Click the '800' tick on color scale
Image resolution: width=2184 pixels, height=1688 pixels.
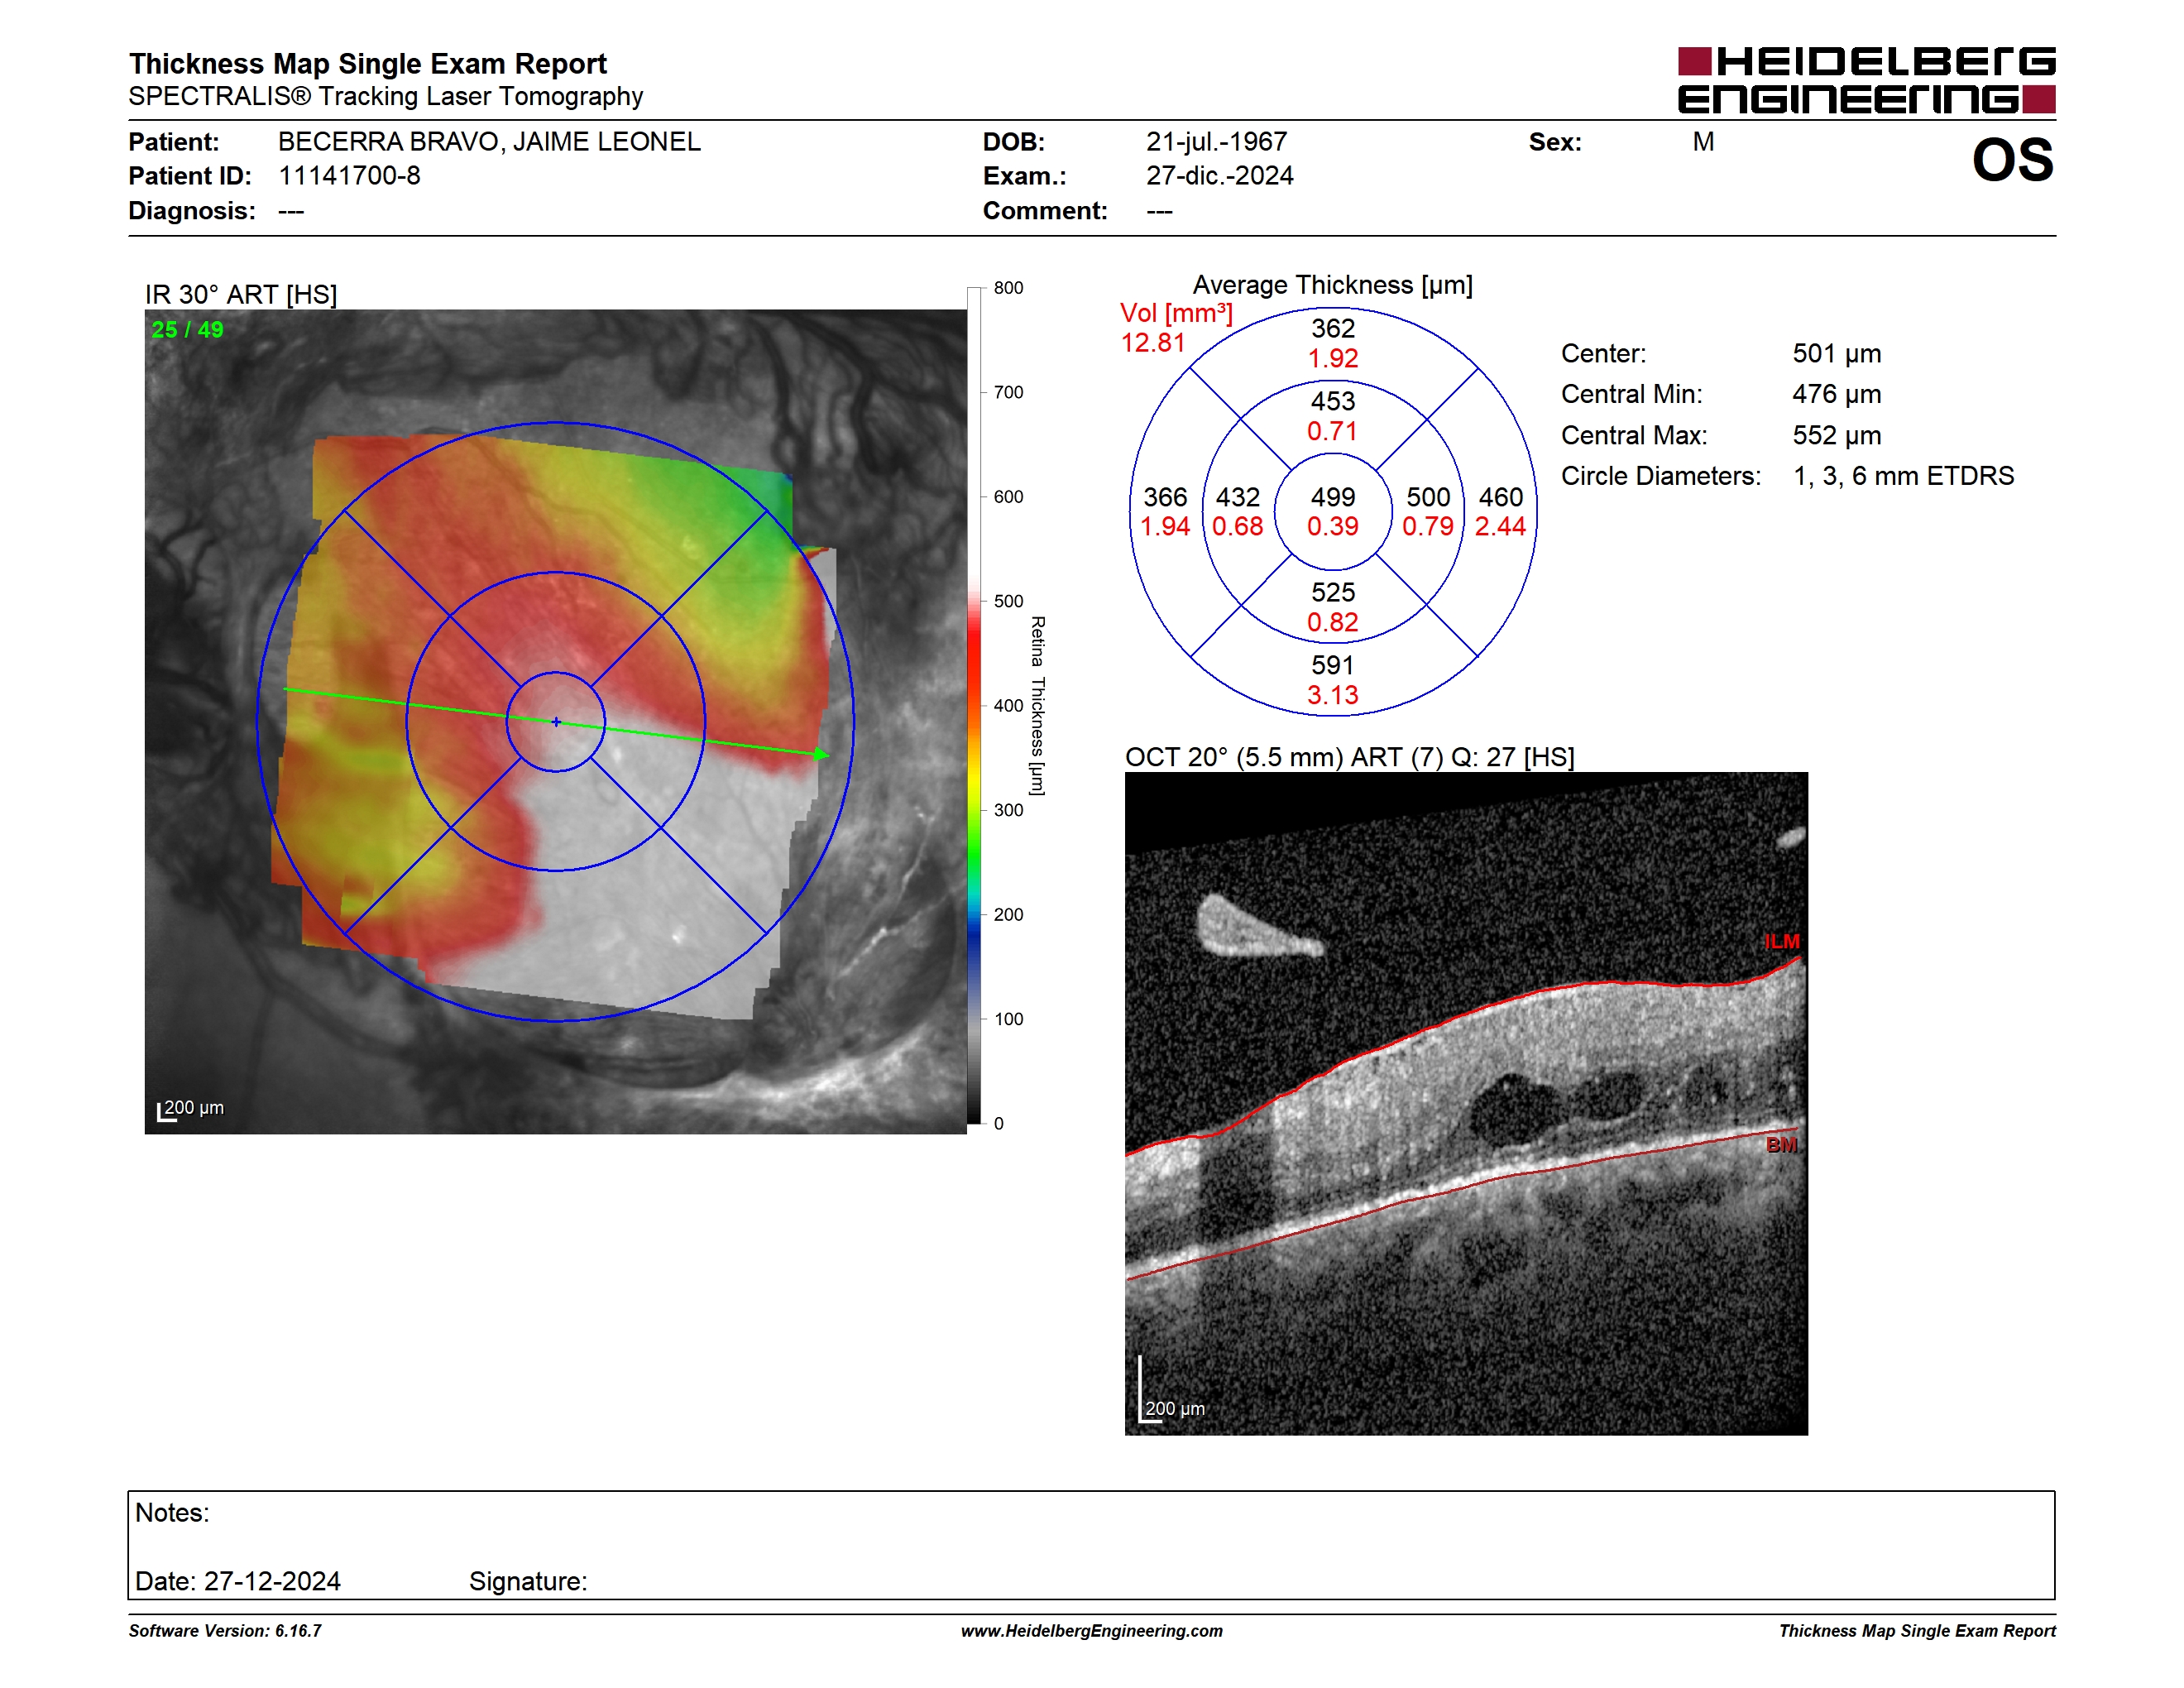point(1008,288)
